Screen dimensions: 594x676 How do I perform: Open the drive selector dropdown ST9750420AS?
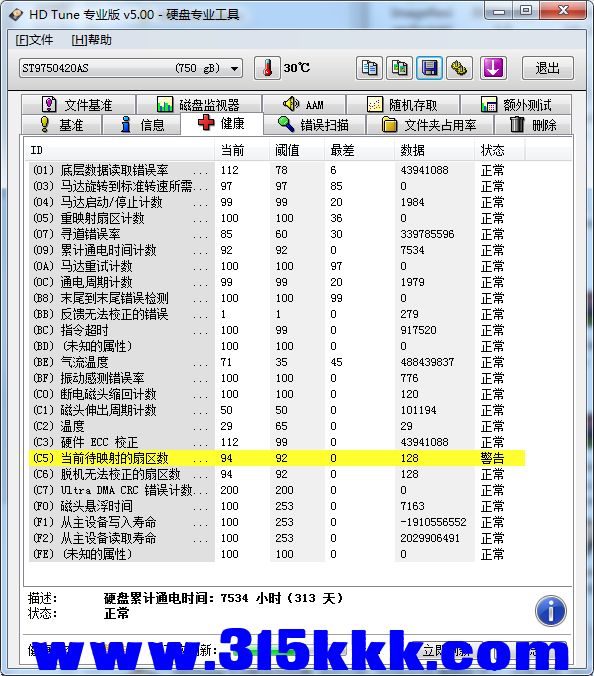tap(131, 68)
